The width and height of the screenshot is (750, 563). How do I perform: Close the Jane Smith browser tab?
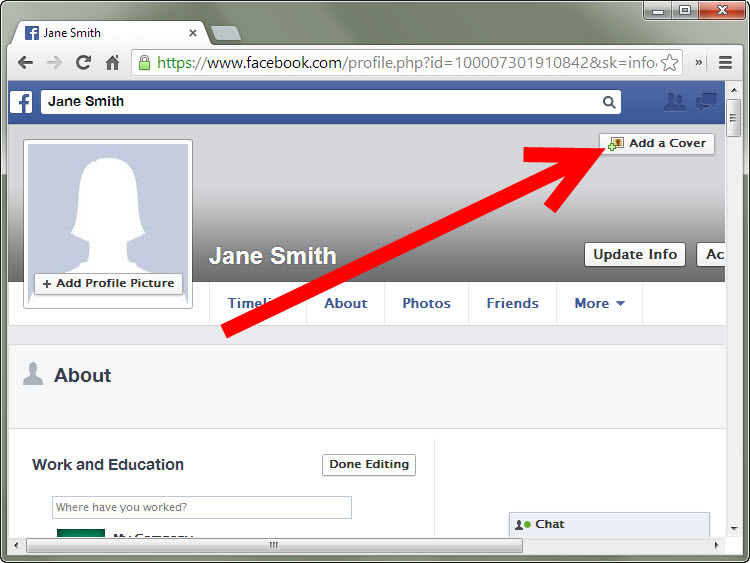point(193,33)
